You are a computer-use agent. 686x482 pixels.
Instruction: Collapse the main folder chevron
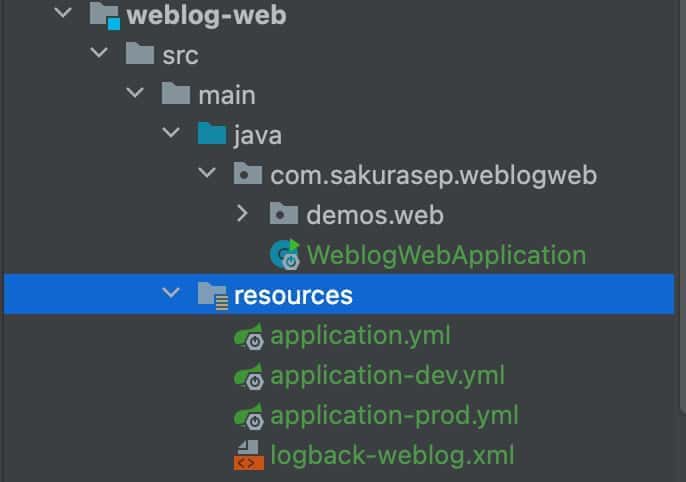click(x=135, y=92)
